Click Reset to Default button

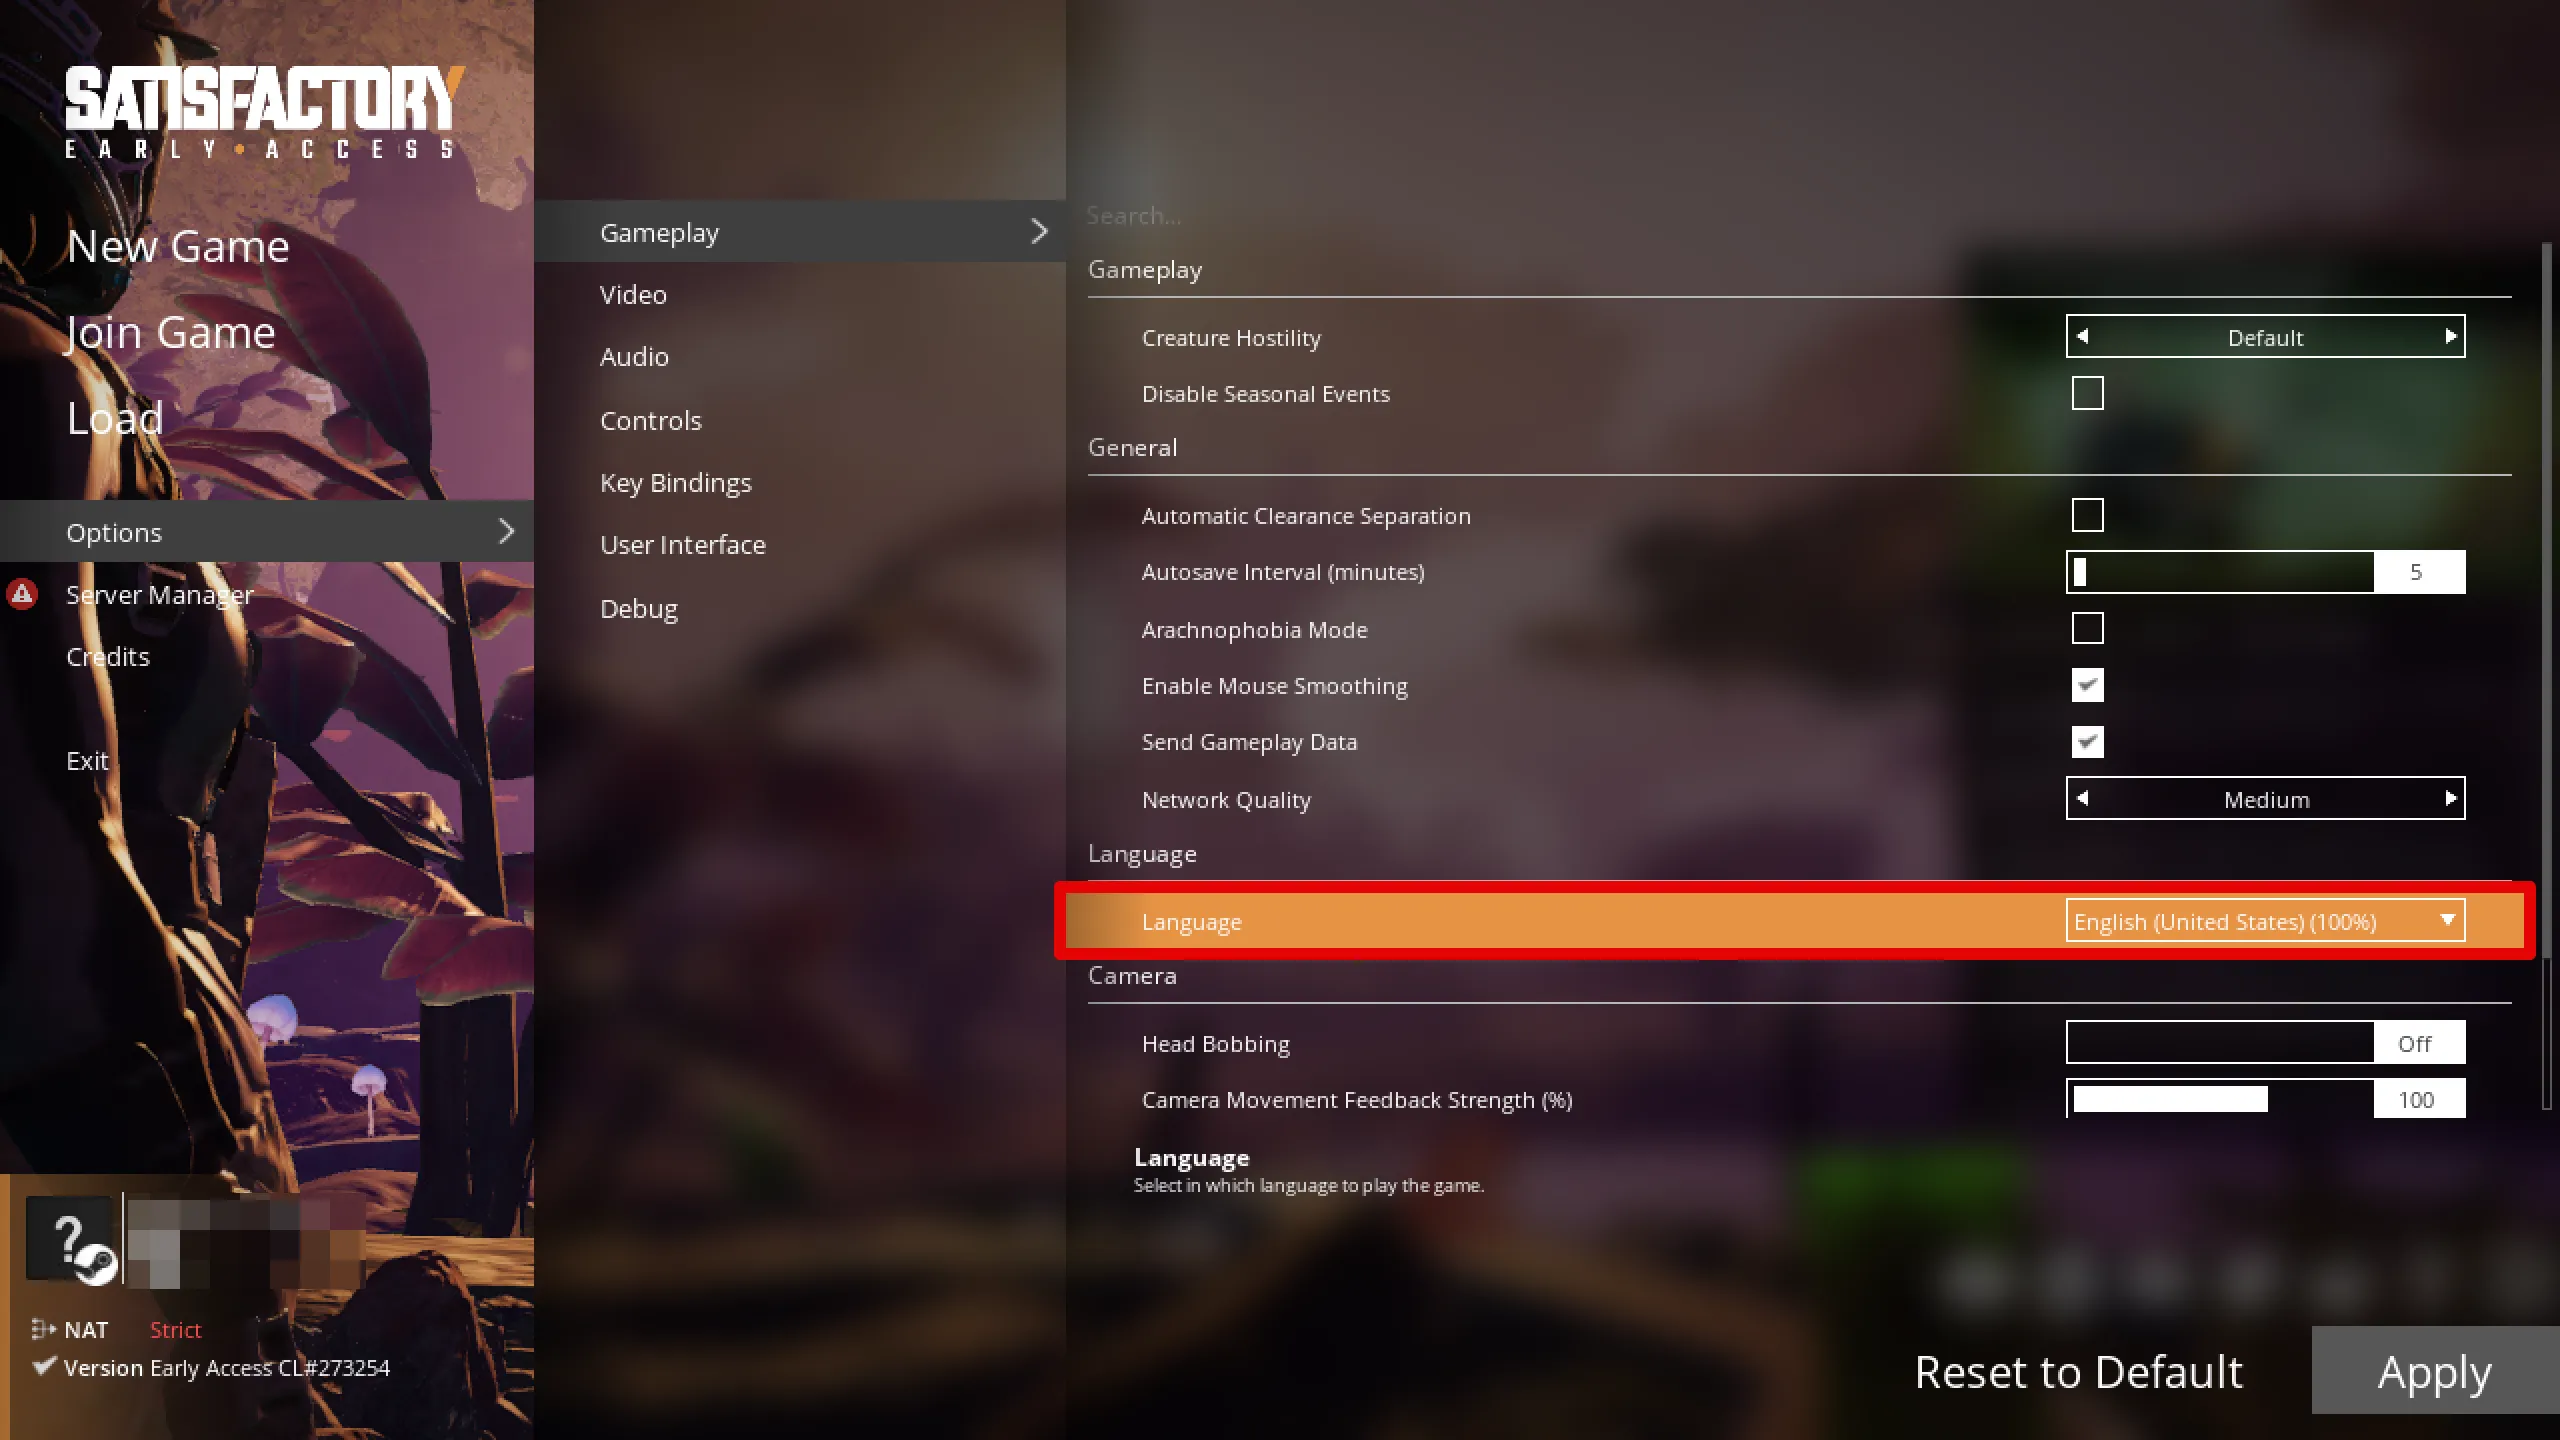coord(2078,1370)
